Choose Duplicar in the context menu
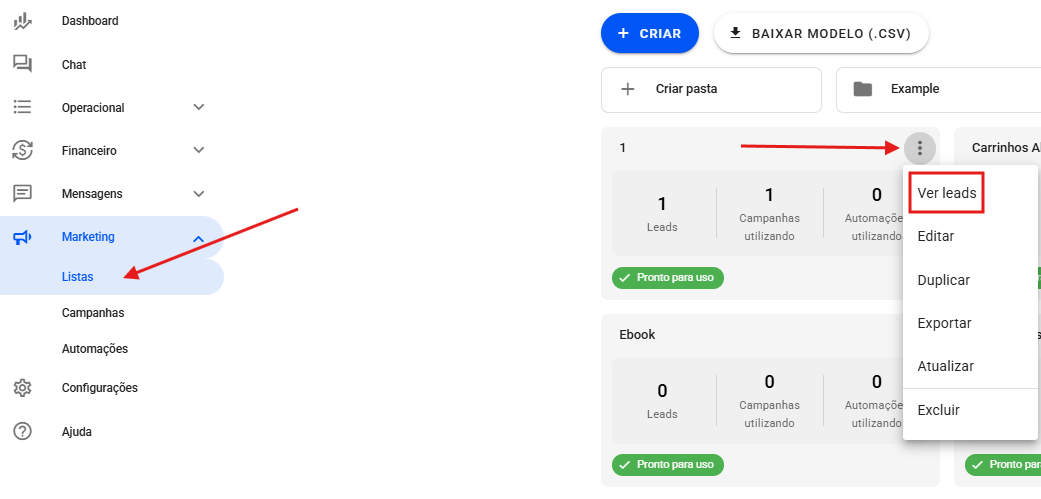Viewport: 1041px width, 499px height. (x=943, y=280)
